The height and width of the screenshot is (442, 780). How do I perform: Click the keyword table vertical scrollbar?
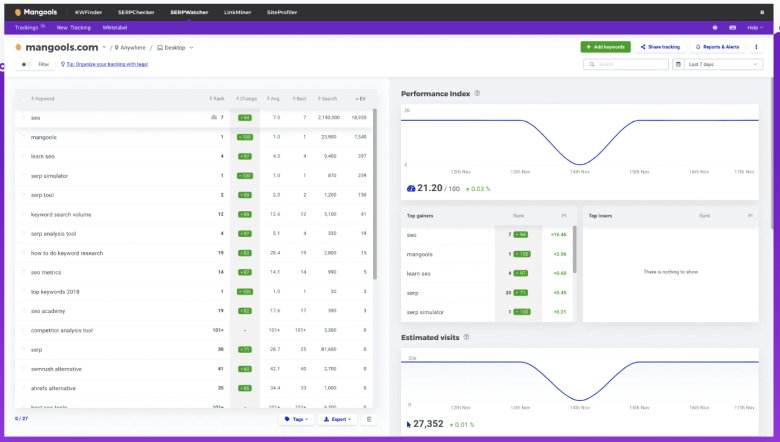[x=375, y=194]
